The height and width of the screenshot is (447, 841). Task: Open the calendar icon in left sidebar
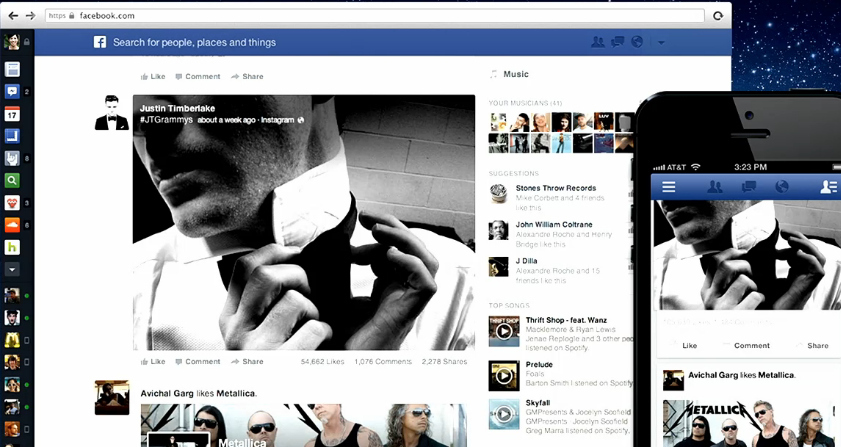(13, 114)
